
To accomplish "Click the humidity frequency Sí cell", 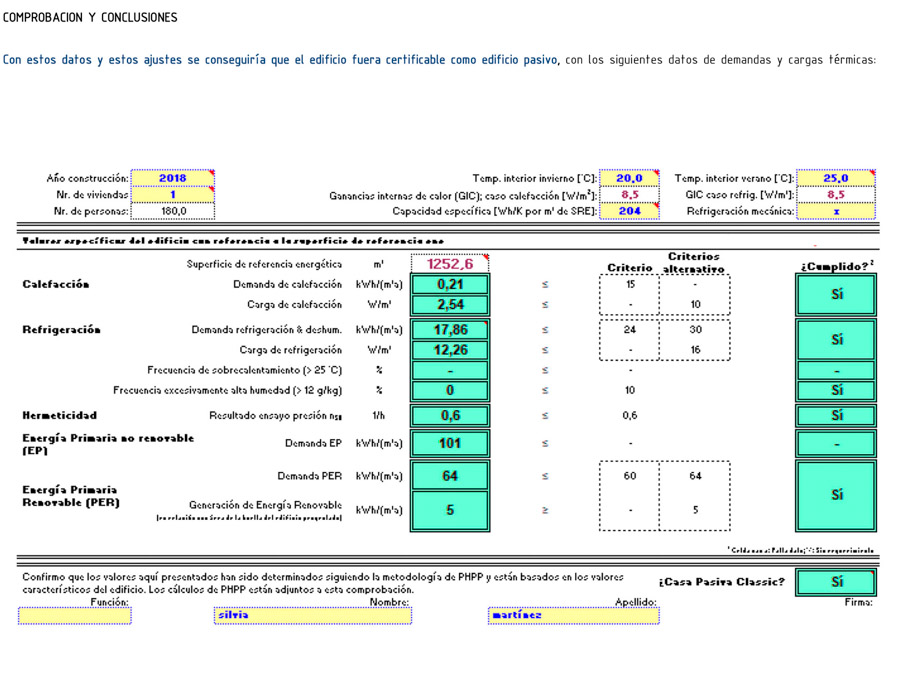I will tap(836, 390).
